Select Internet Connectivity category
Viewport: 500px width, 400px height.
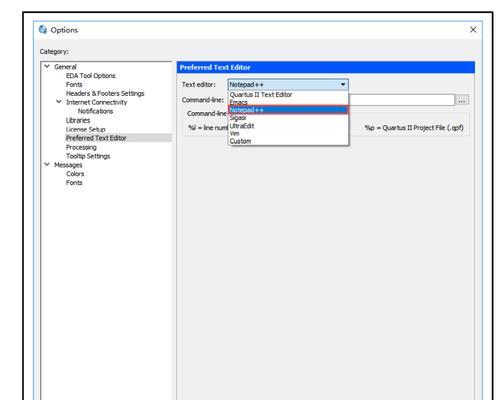97,102
